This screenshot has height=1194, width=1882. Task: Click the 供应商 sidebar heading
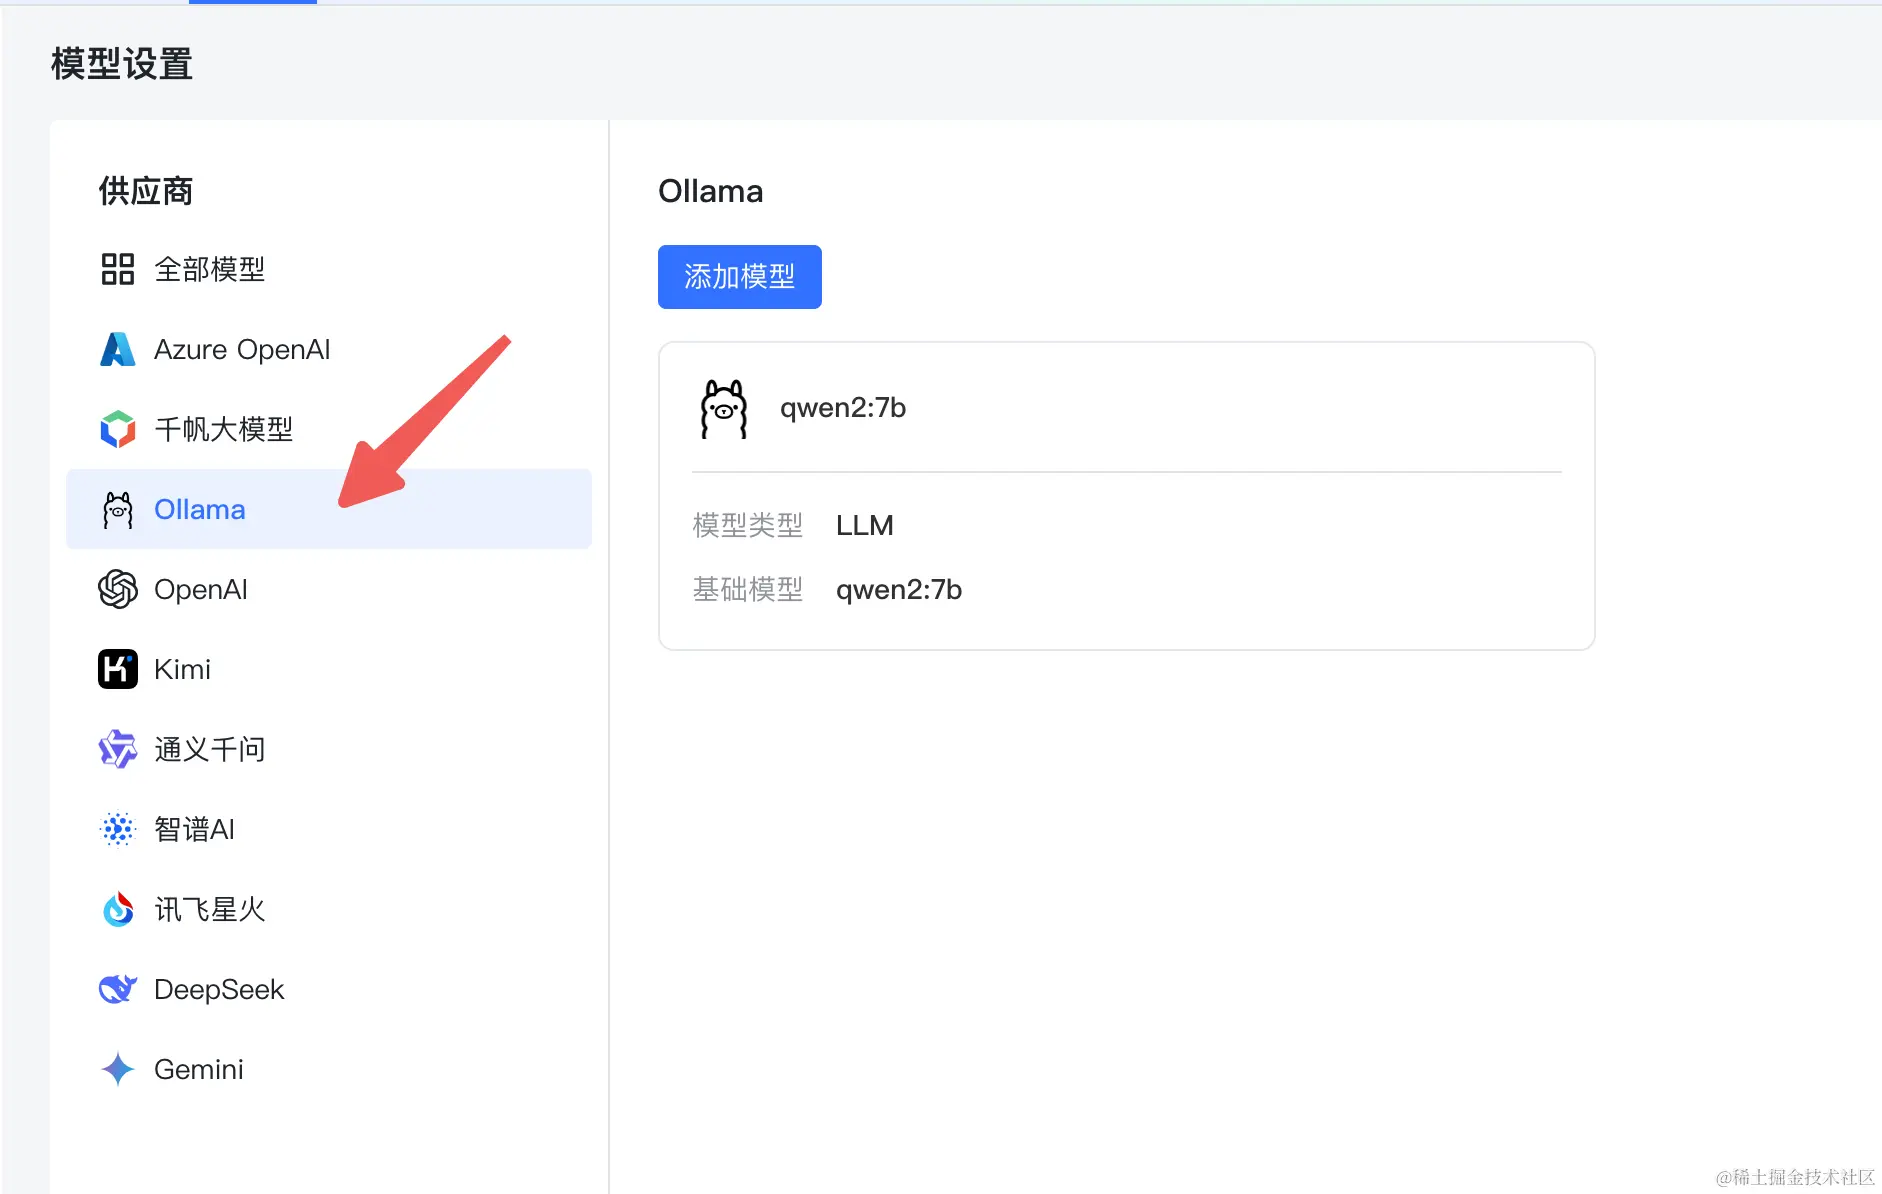pos(146,191)
